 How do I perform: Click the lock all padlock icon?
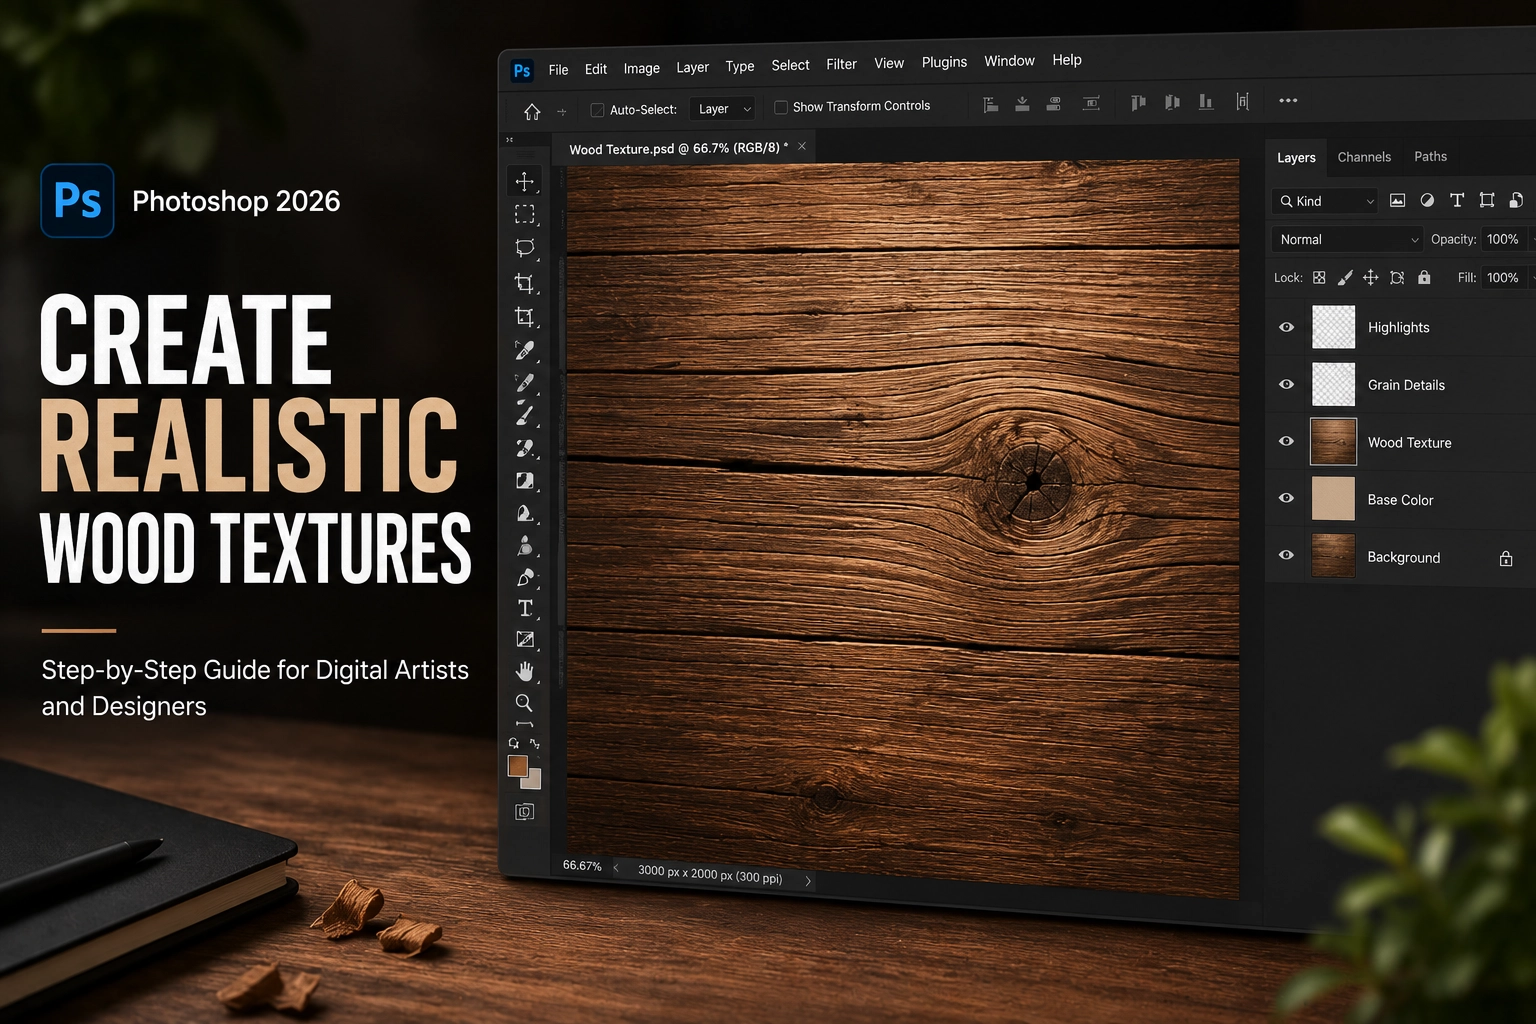(x=1424, y=277)
